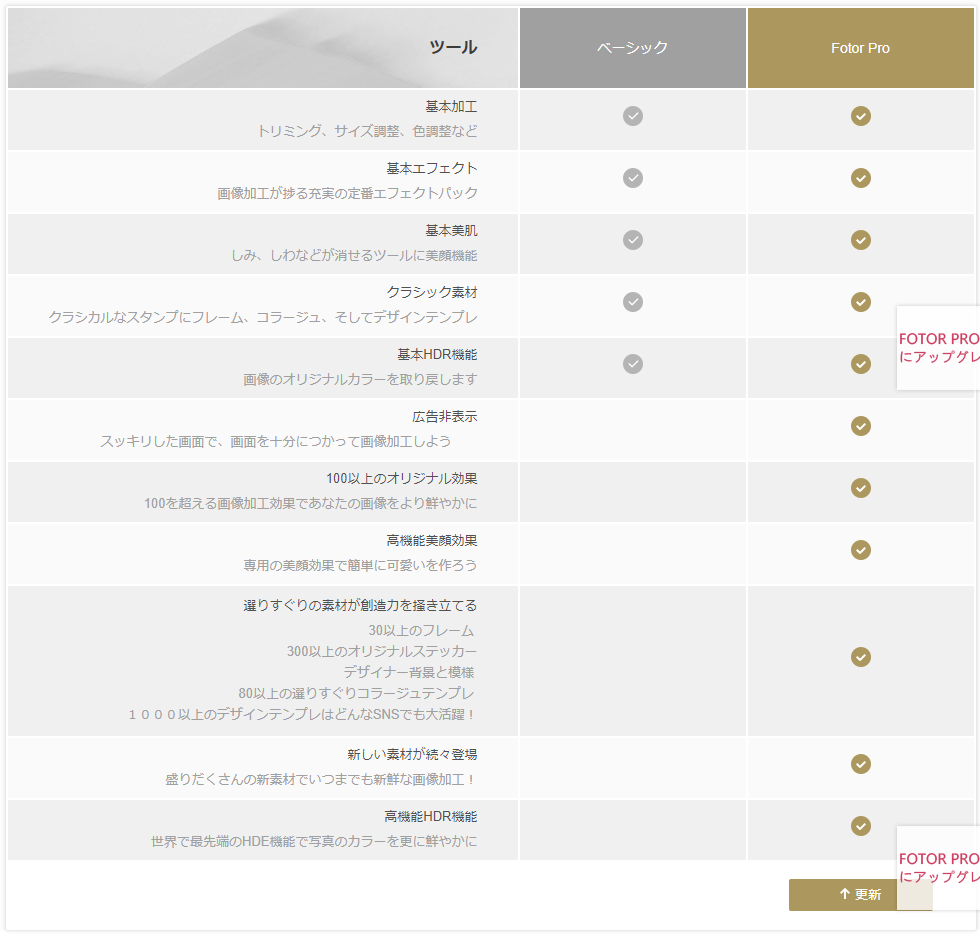Click the 画像のオリジナルカラーを取り戻します description
This screenshot has width=980, height=943.
(360, 379)
